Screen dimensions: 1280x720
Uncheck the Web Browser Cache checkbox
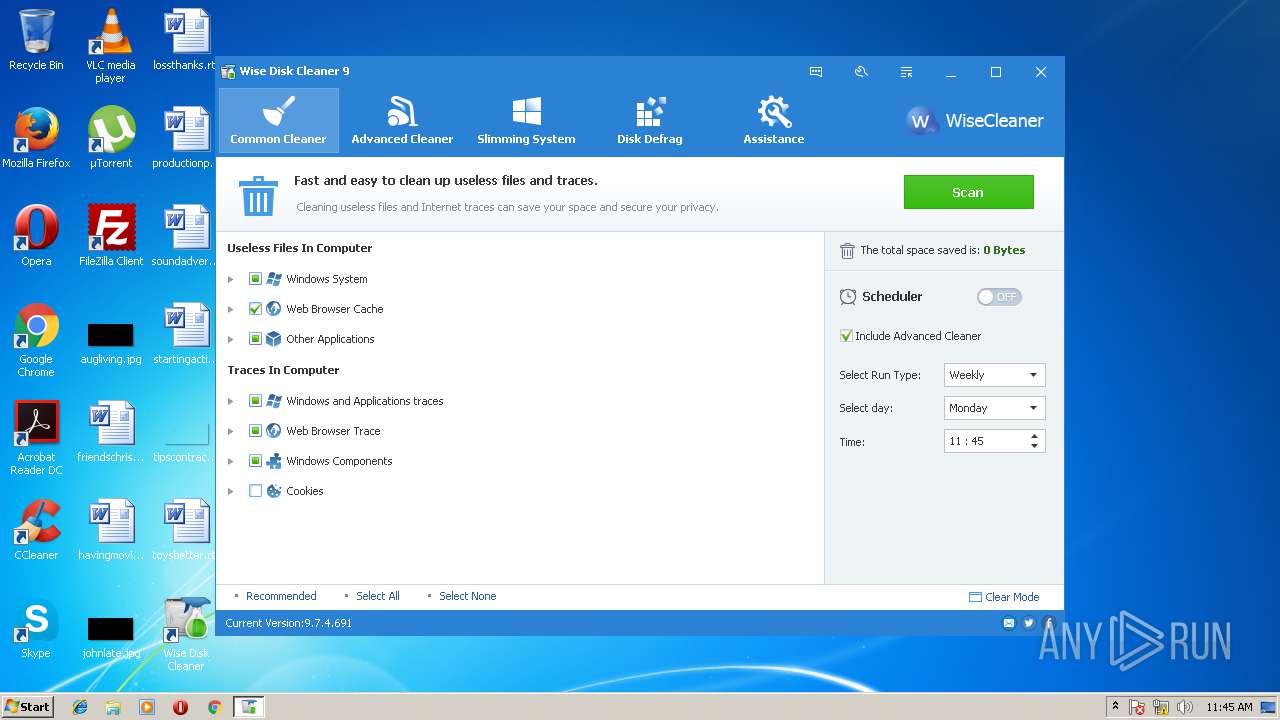click(x=255, y=309)
